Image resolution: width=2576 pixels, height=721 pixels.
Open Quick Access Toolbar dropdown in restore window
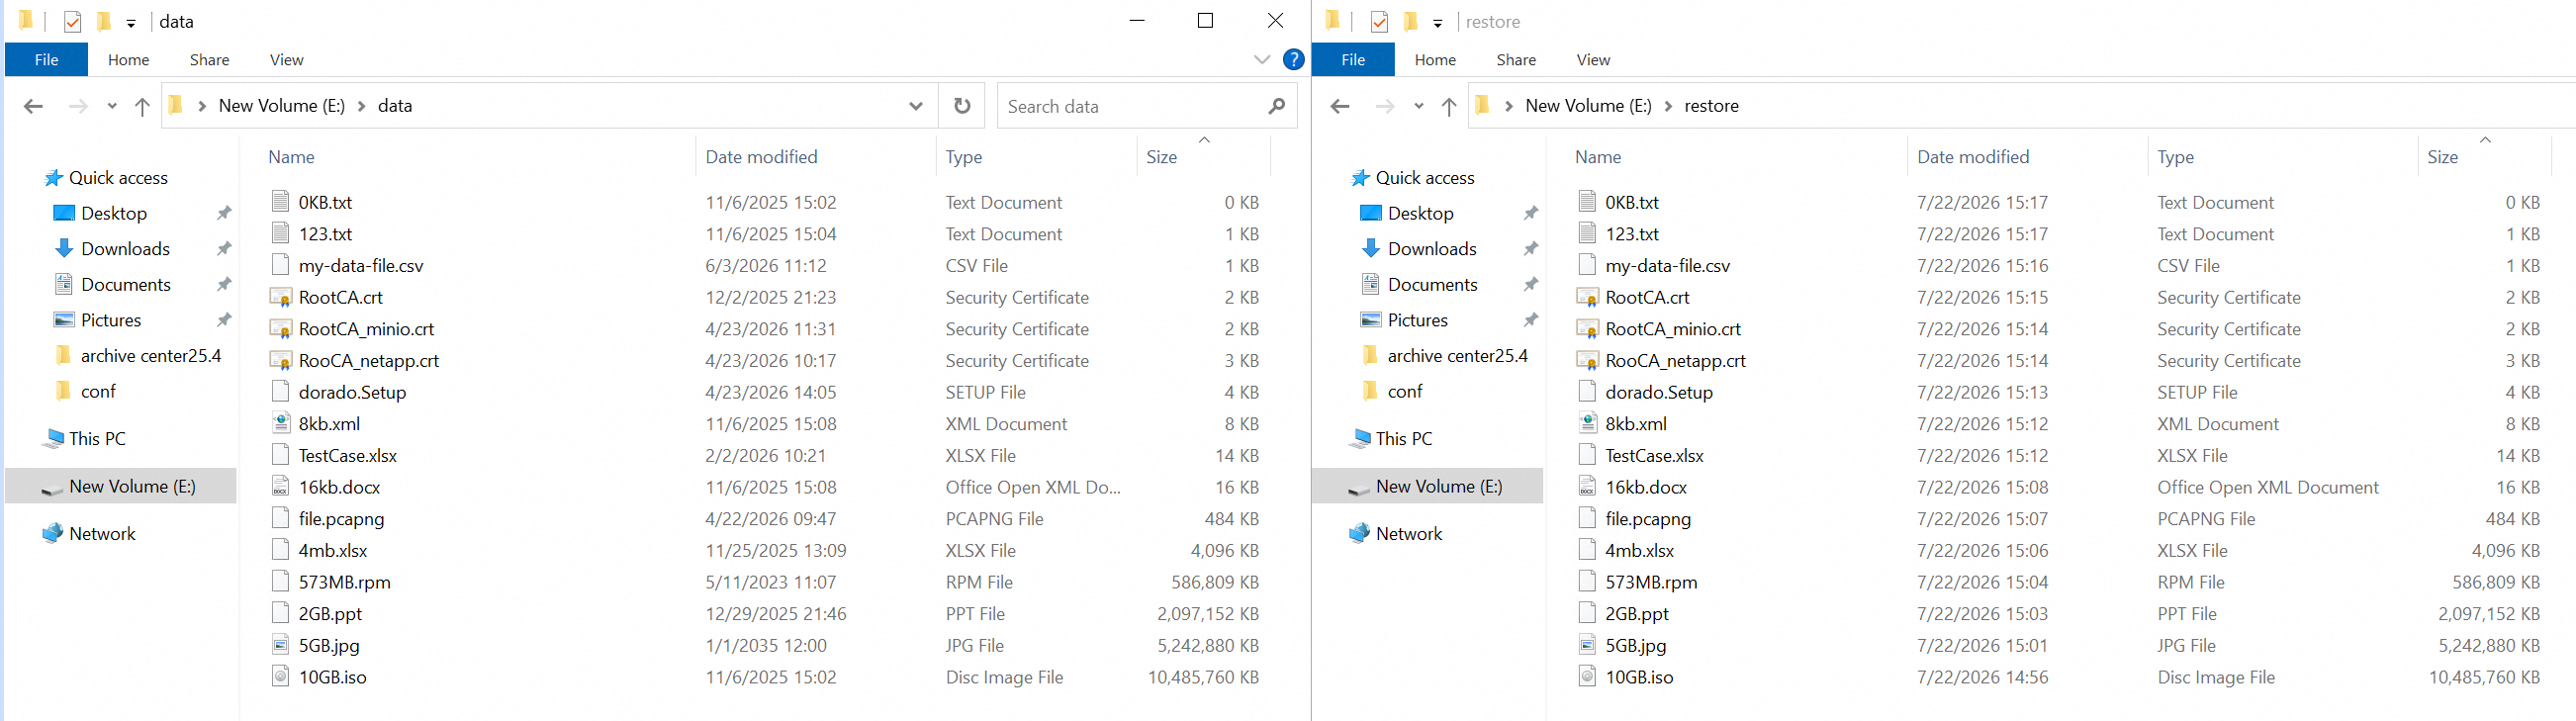pyautogui.click(x=1438, y=23)
